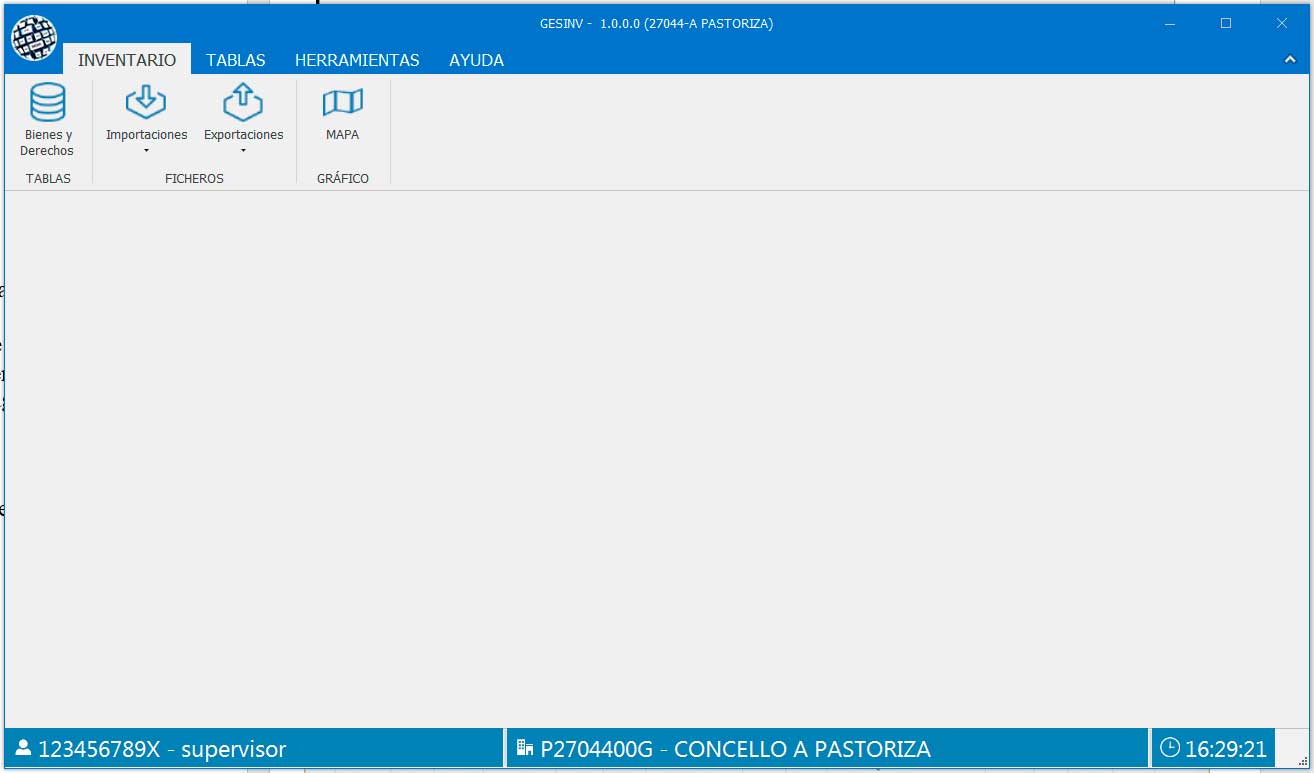Go to the AYUDA tab
The height and width of the screenshot is (773, 1314).
476,60
